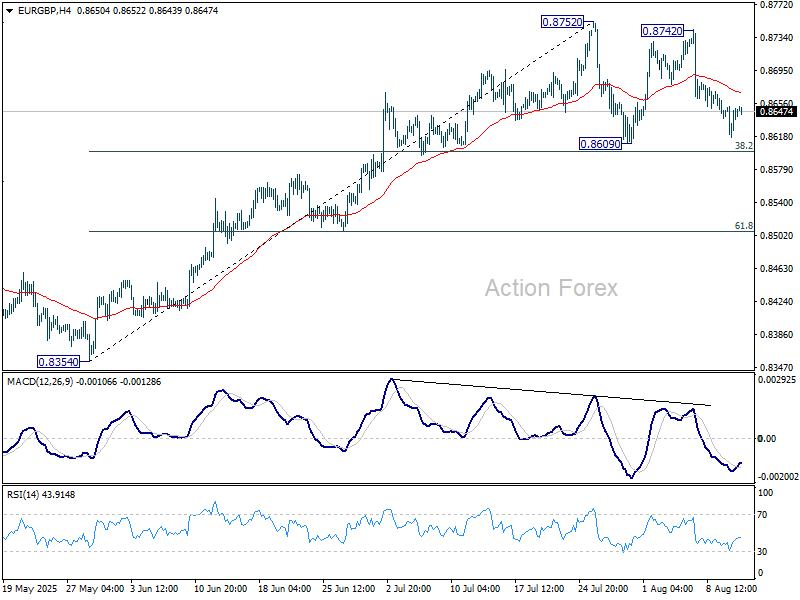800x600 pixels.
Task: Click the 17 Jul 12:00 time label
Action: (x=539, y=588)
